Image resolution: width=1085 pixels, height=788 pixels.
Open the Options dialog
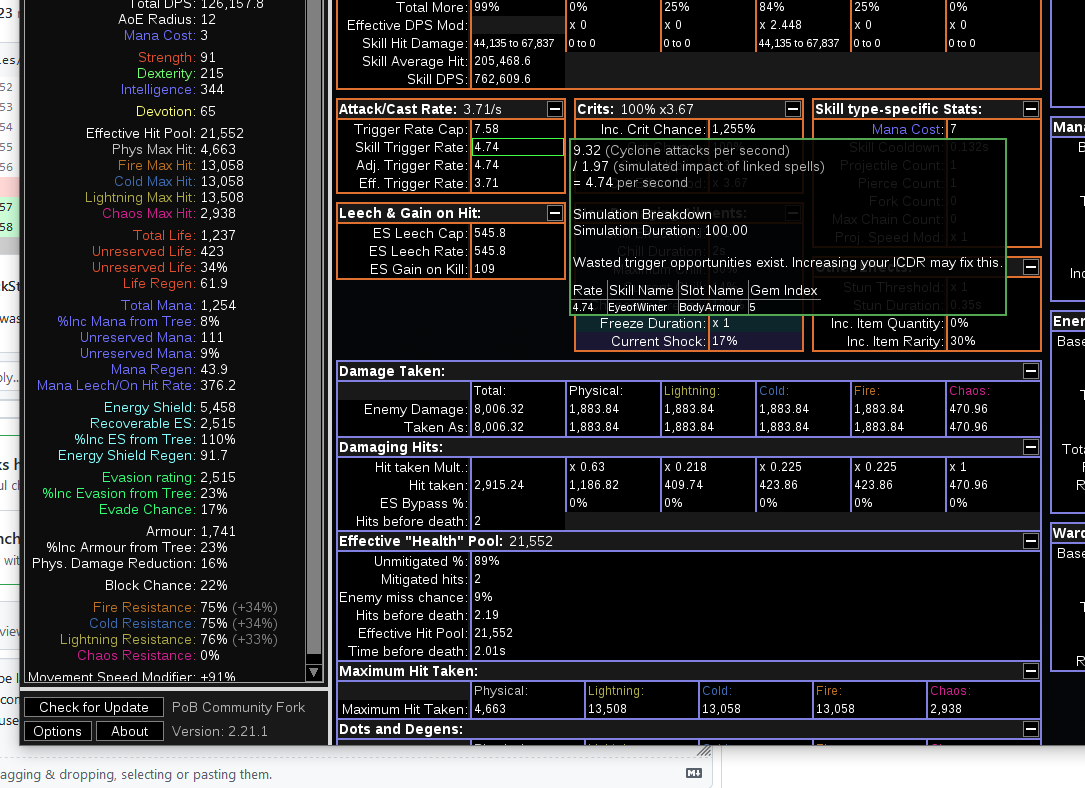click(x=57, y=731)
